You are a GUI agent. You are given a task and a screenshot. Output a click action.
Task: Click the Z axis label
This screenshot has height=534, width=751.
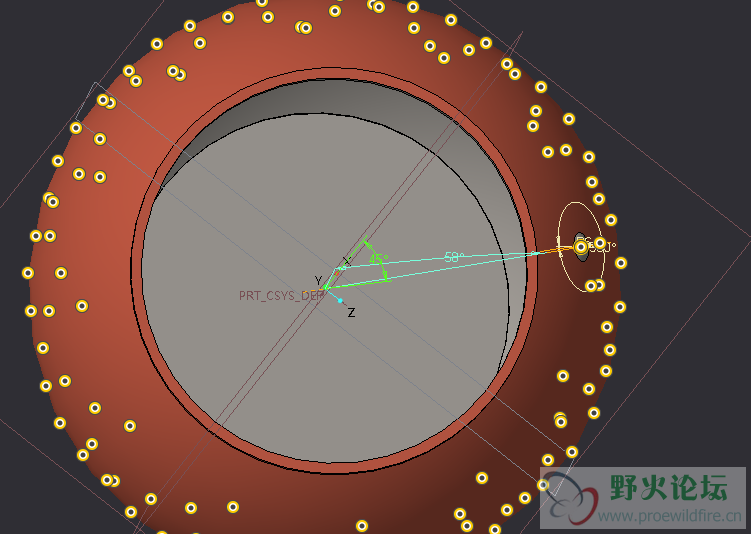(352, 313)
